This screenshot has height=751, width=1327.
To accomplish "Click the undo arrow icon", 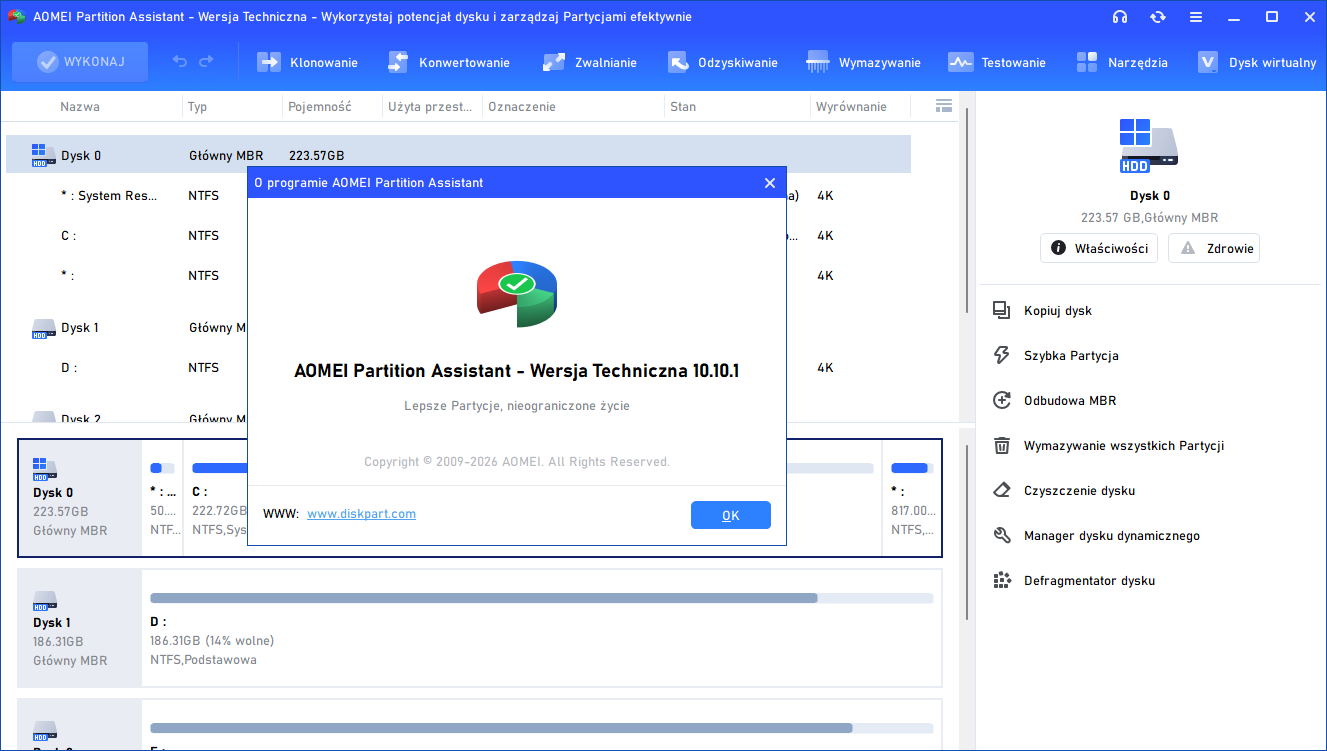I will coord(180,62).
